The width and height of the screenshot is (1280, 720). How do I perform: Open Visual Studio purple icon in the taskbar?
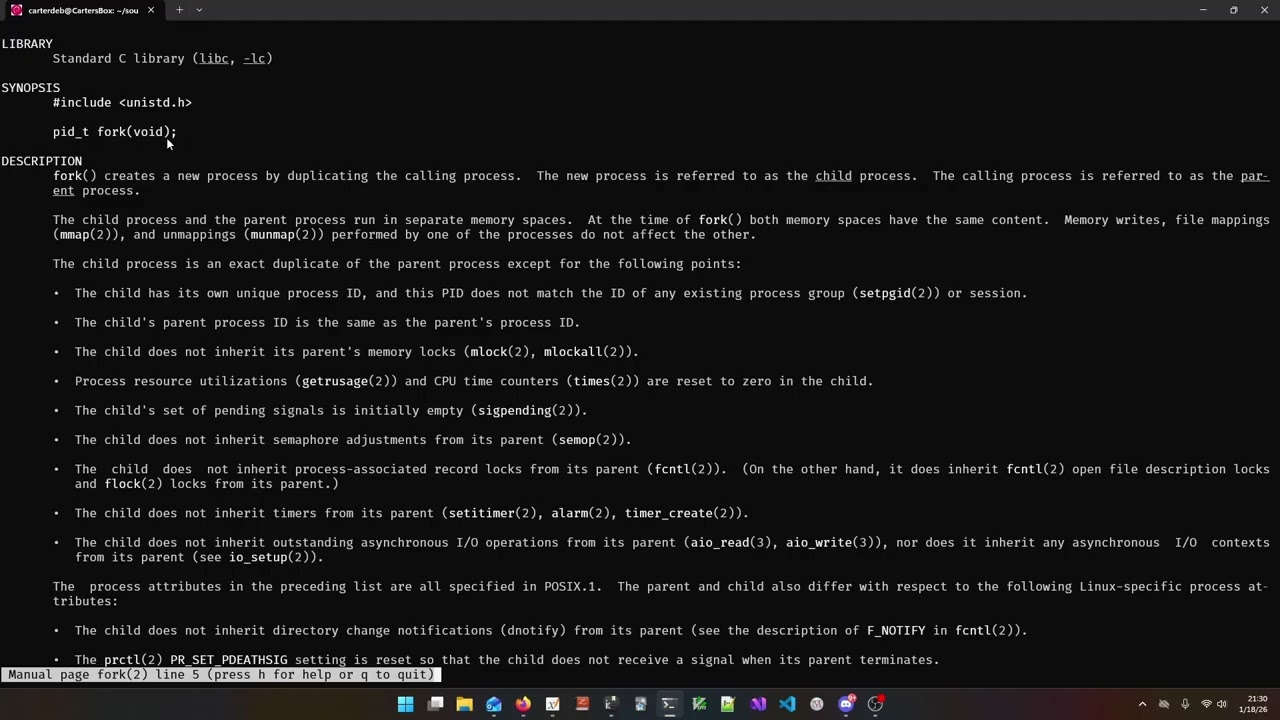(x=758, y=704)
